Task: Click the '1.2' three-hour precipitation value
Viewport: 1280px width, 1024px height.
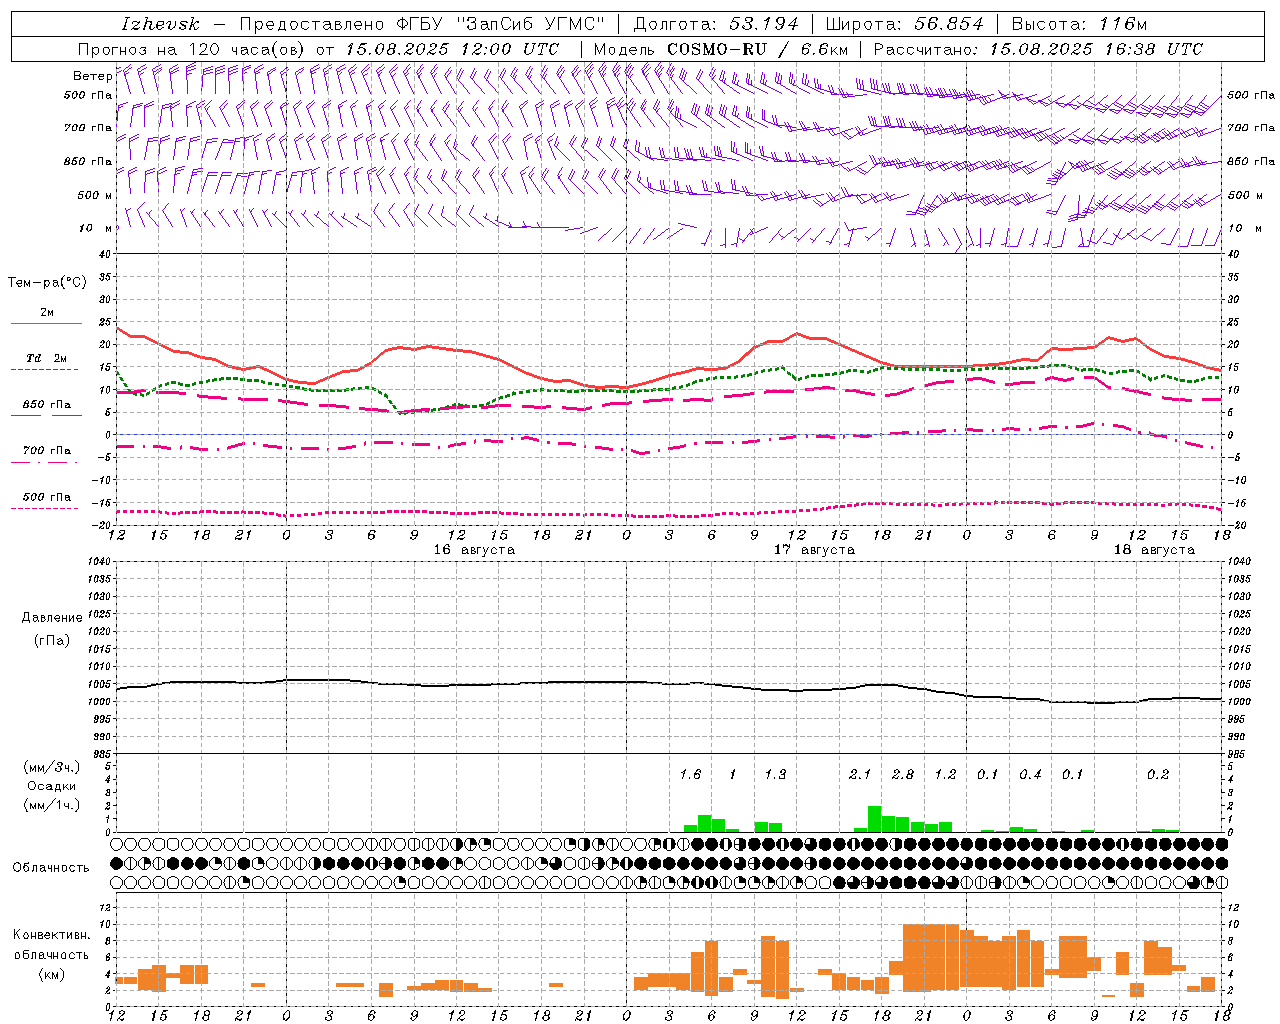Action: click(x=945, y=775)
